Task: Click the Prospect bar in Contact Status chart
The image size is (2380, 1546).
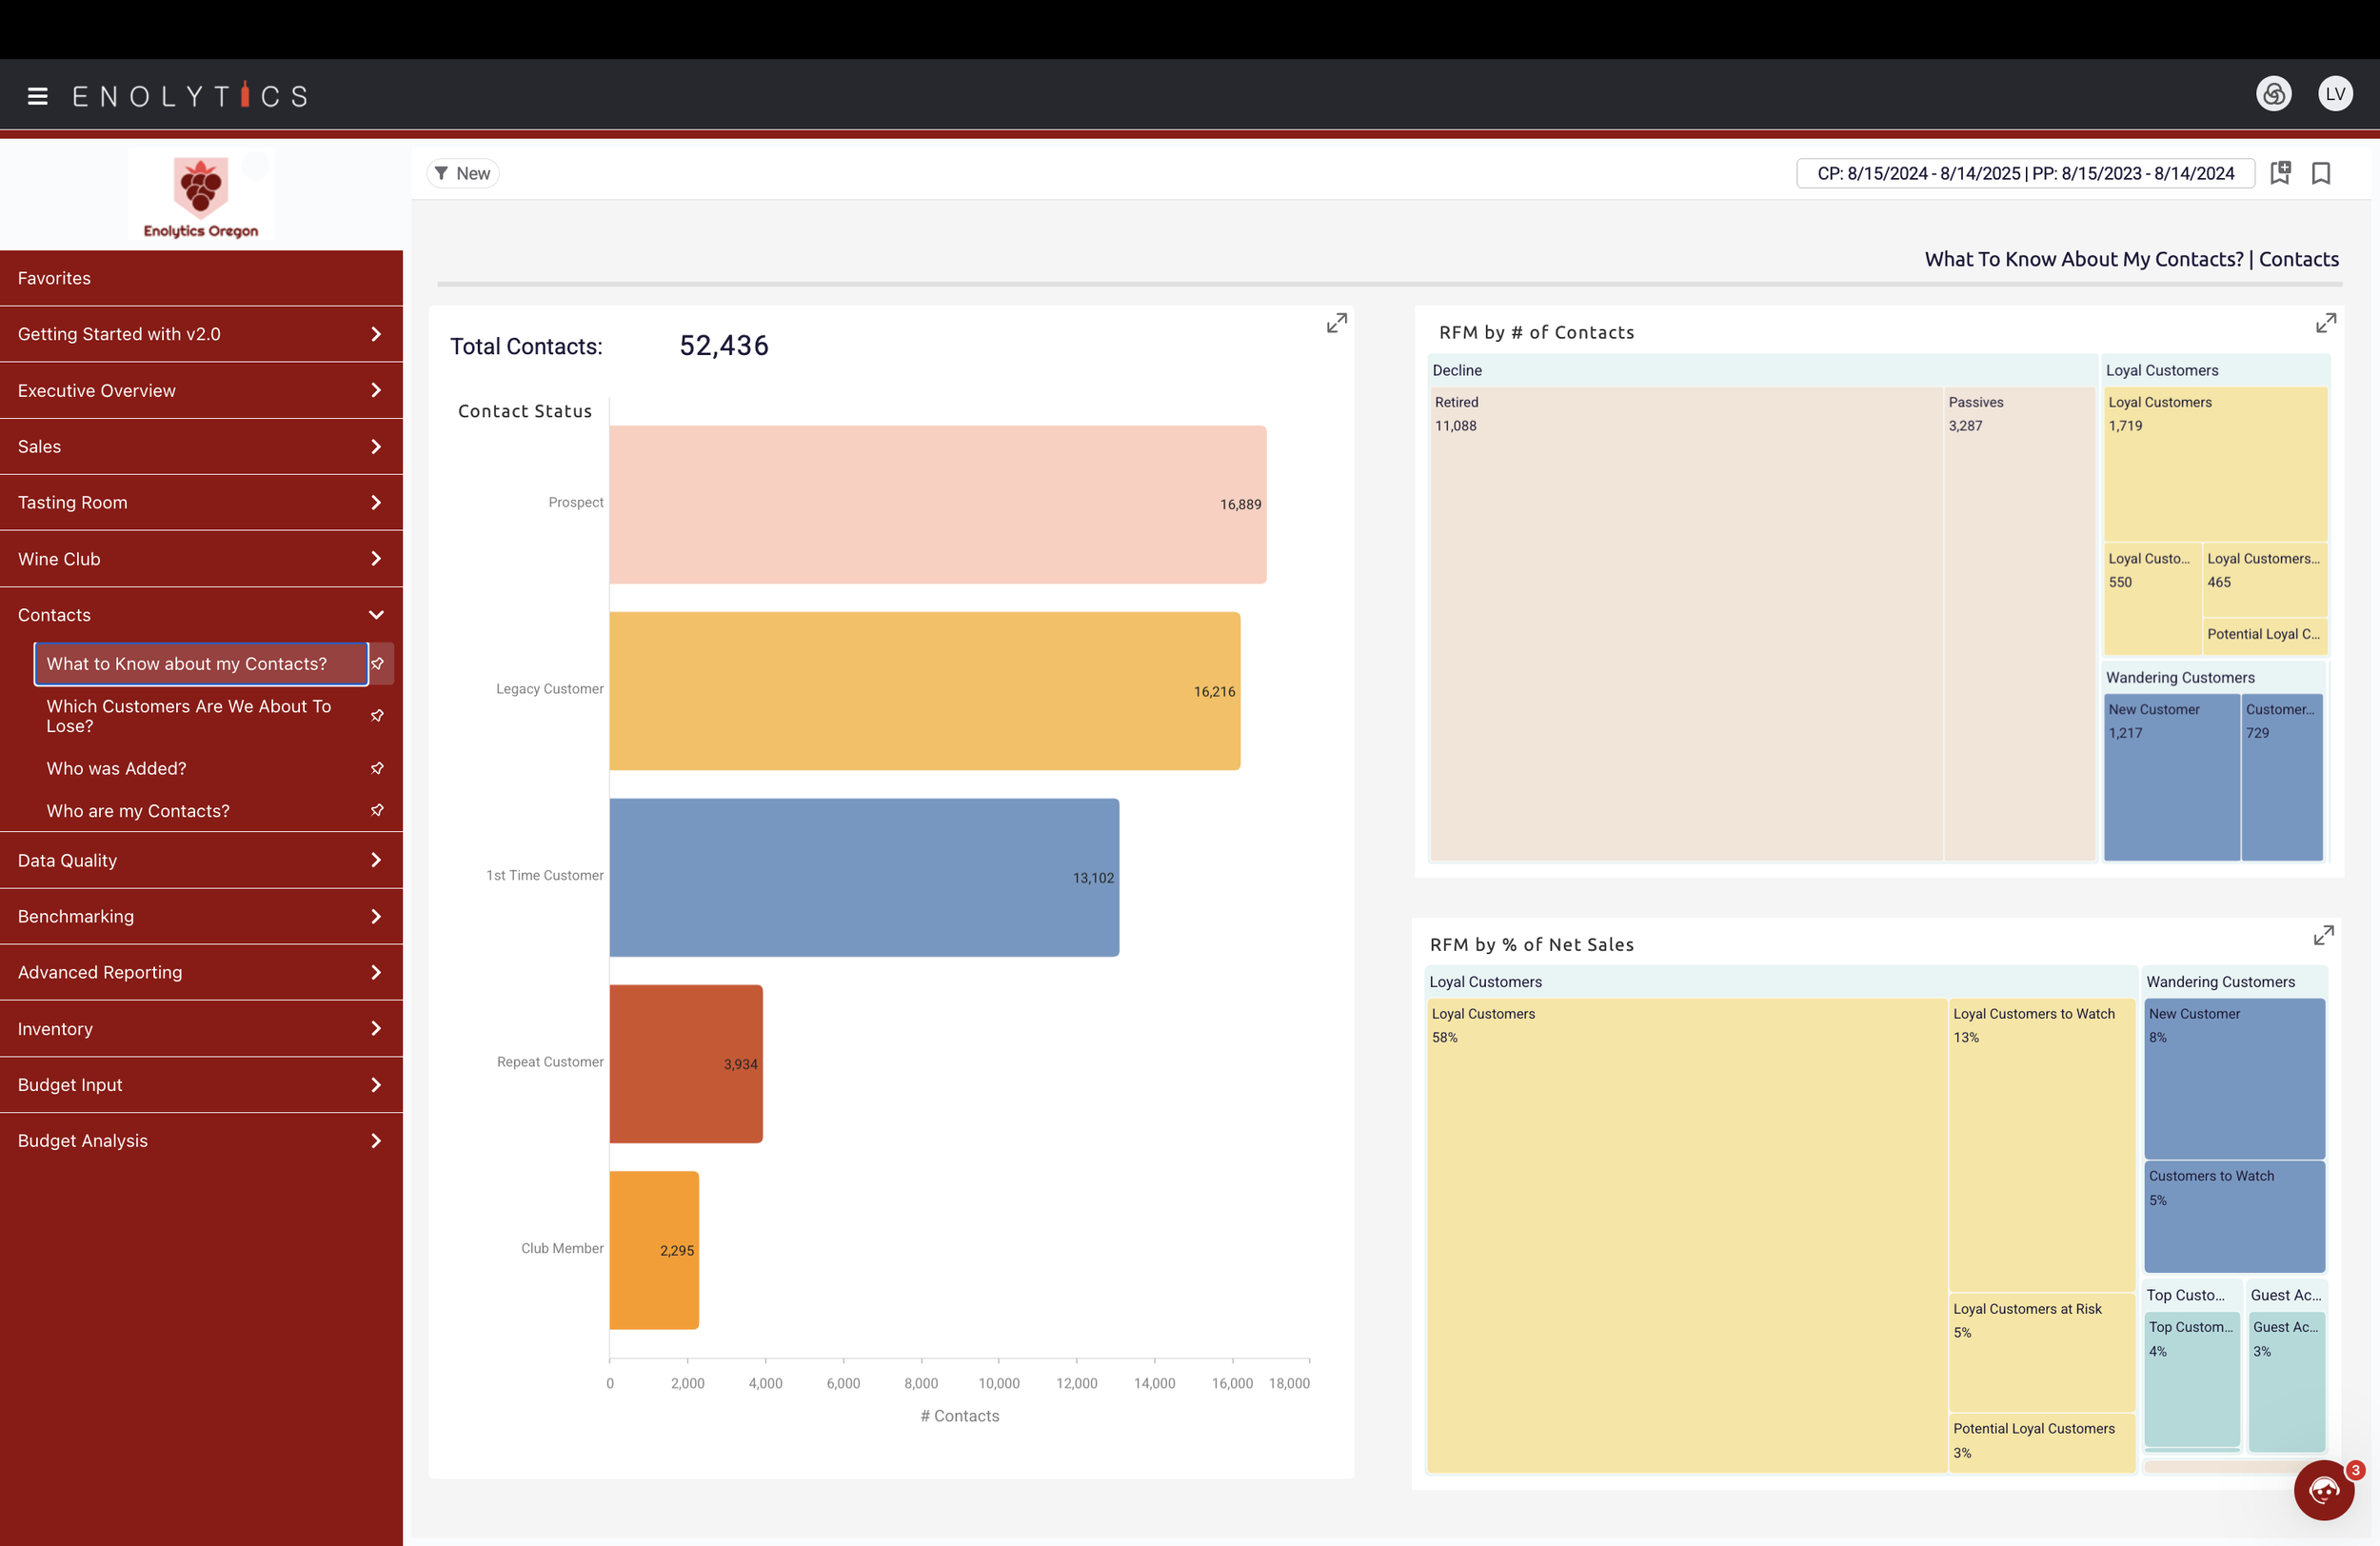Action: click(937, 504)
